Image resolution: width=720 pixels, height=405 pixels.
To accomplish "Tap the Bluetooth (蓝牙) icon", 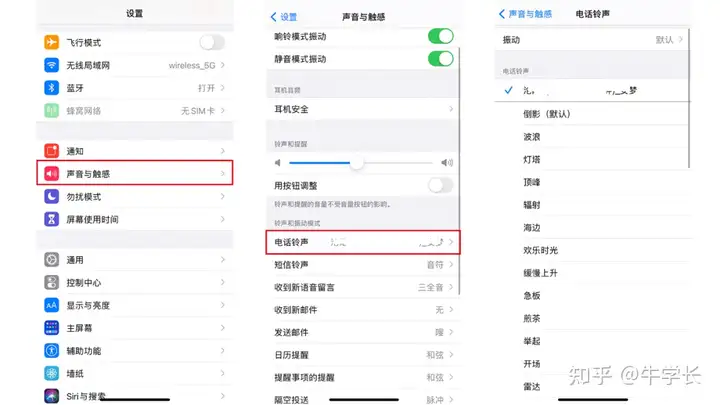I will tap(51, 88).
